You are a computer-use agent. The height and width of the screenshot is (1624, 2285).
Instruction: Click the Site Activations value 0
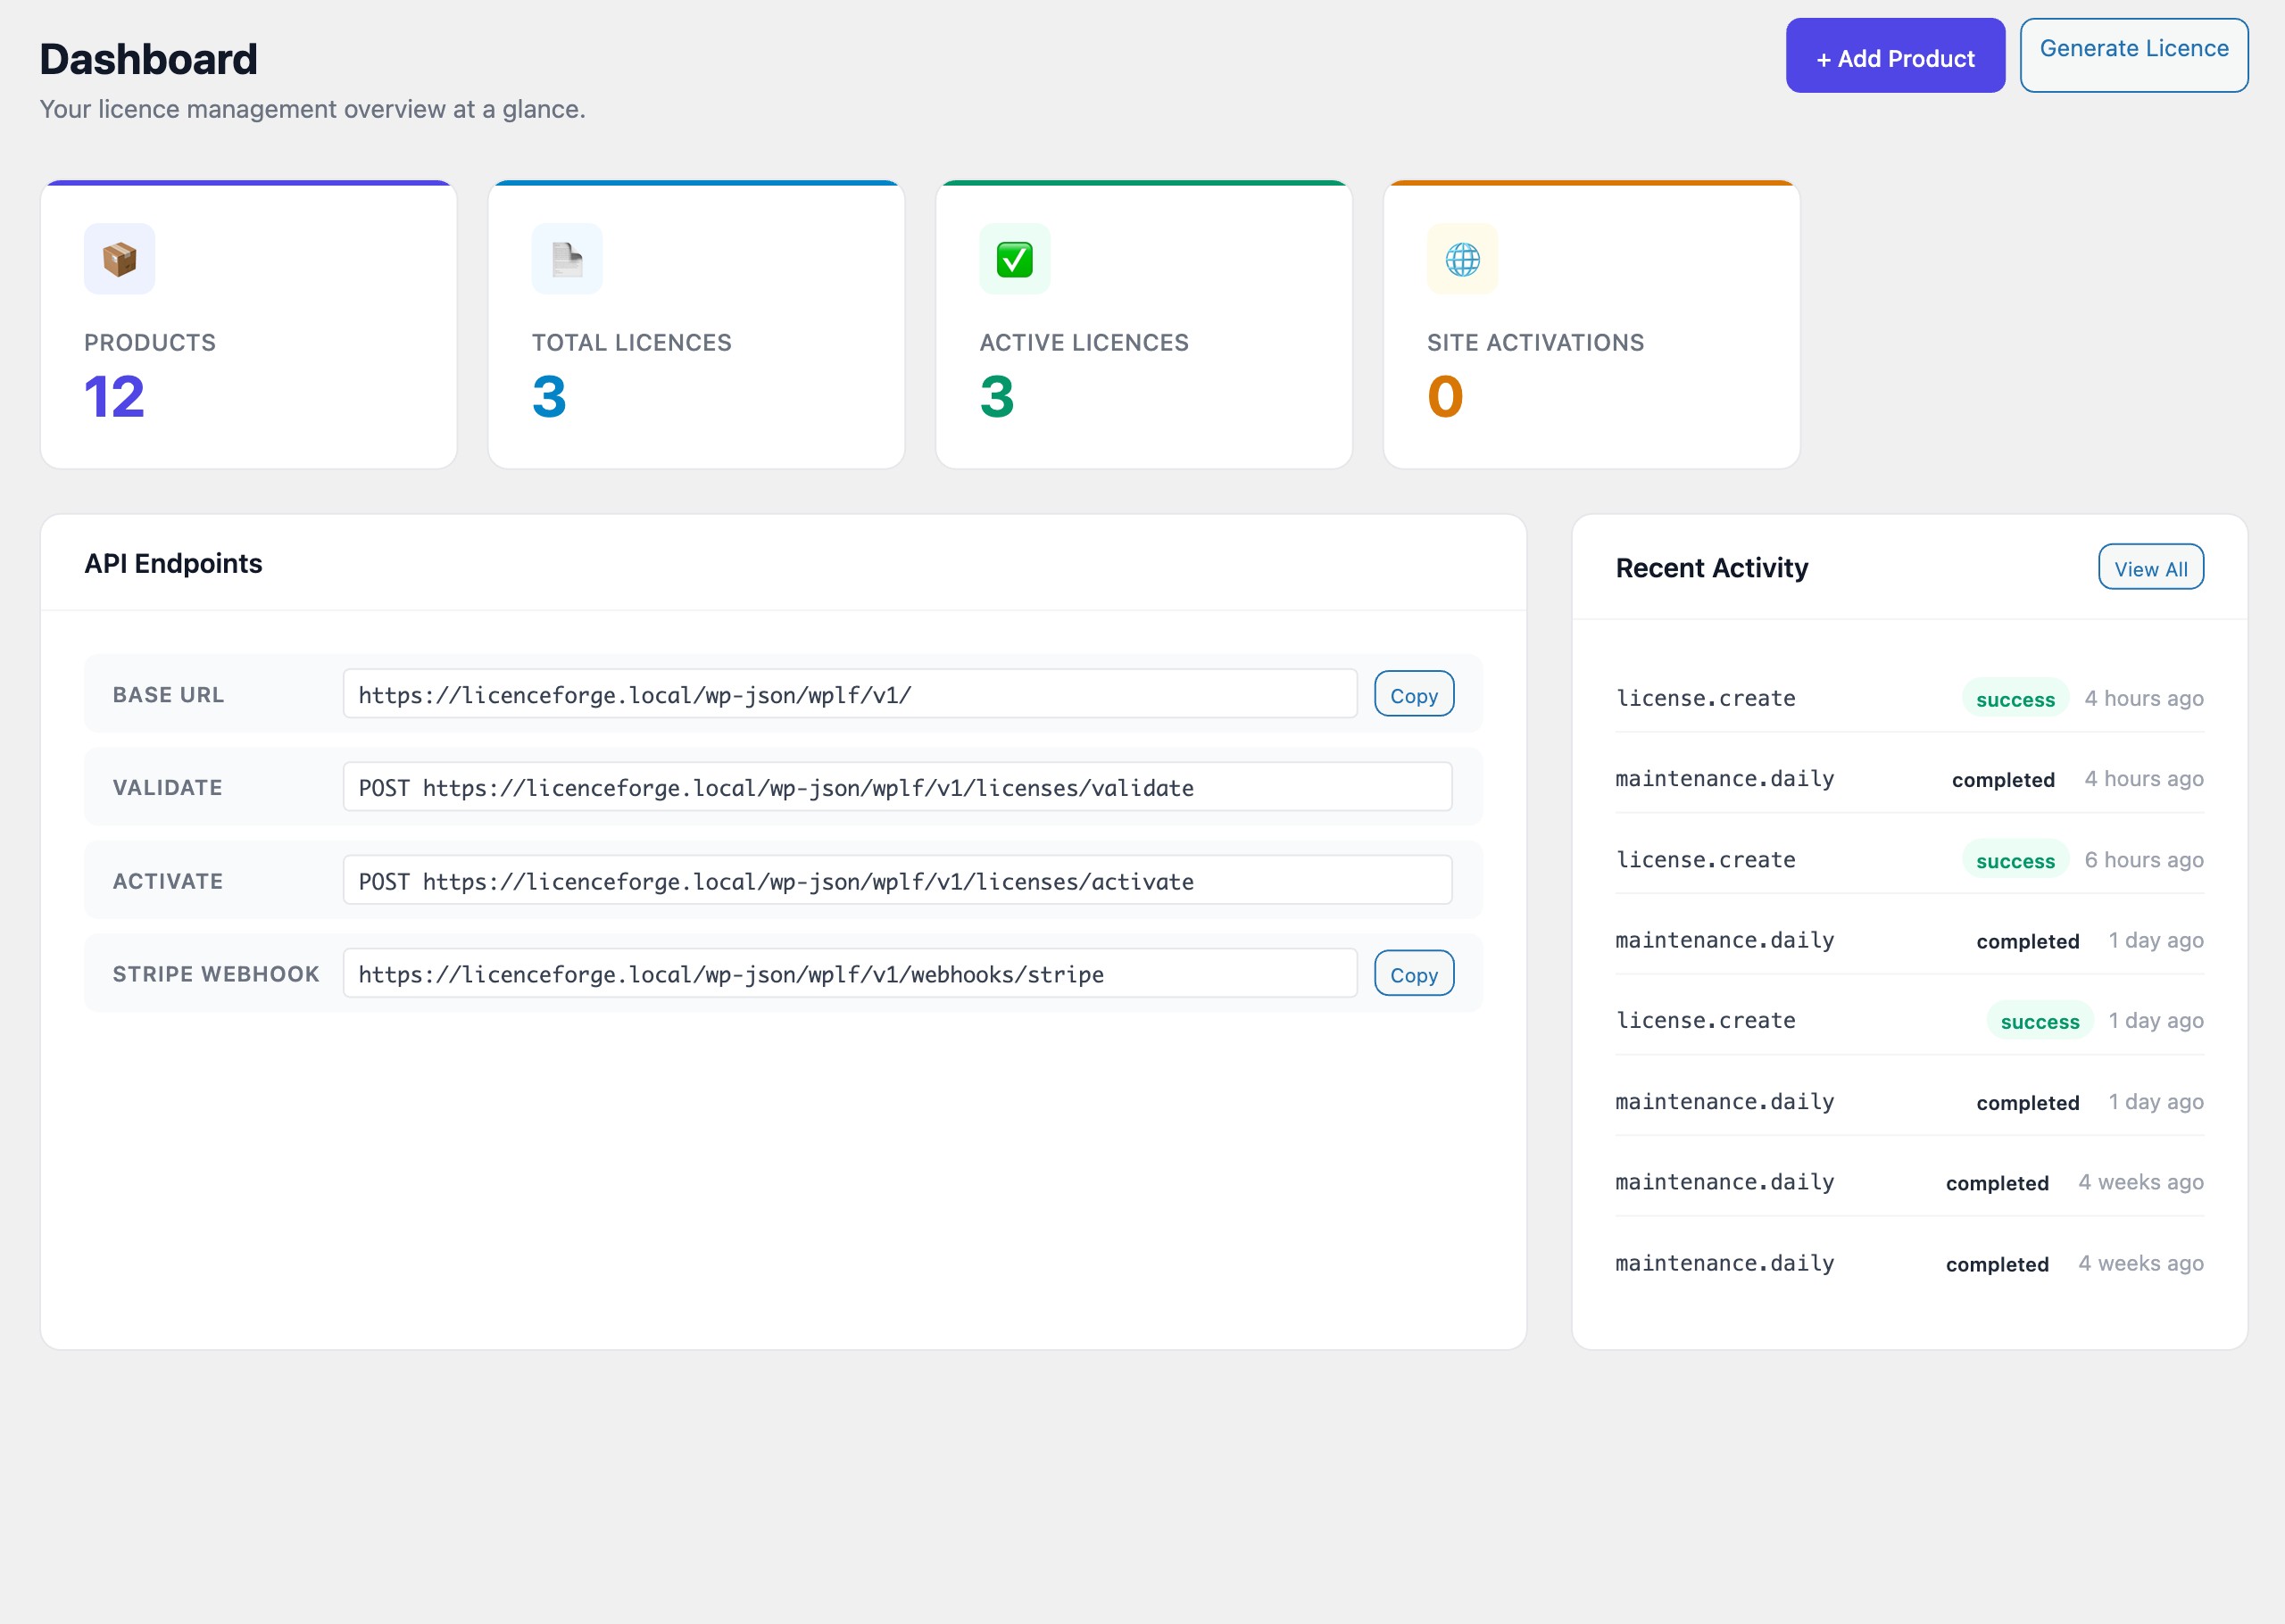tap(1445, 397)
